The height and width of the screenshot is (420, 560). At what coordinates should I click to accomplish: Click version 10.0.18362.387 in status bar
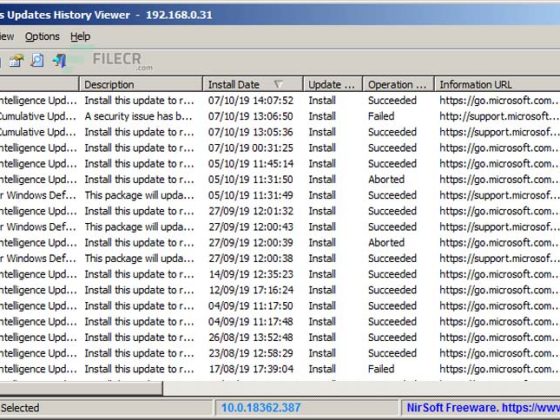(x=261, y=408)
